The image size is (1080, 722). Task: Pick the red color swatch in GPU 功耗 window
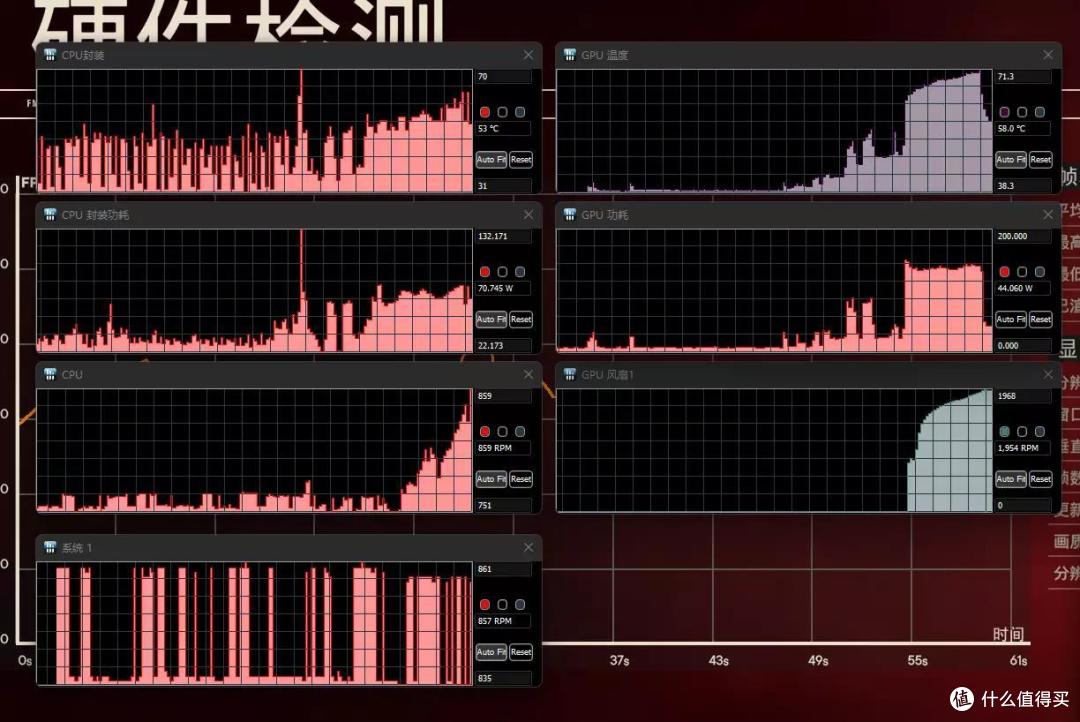[x=1004, y=272]
